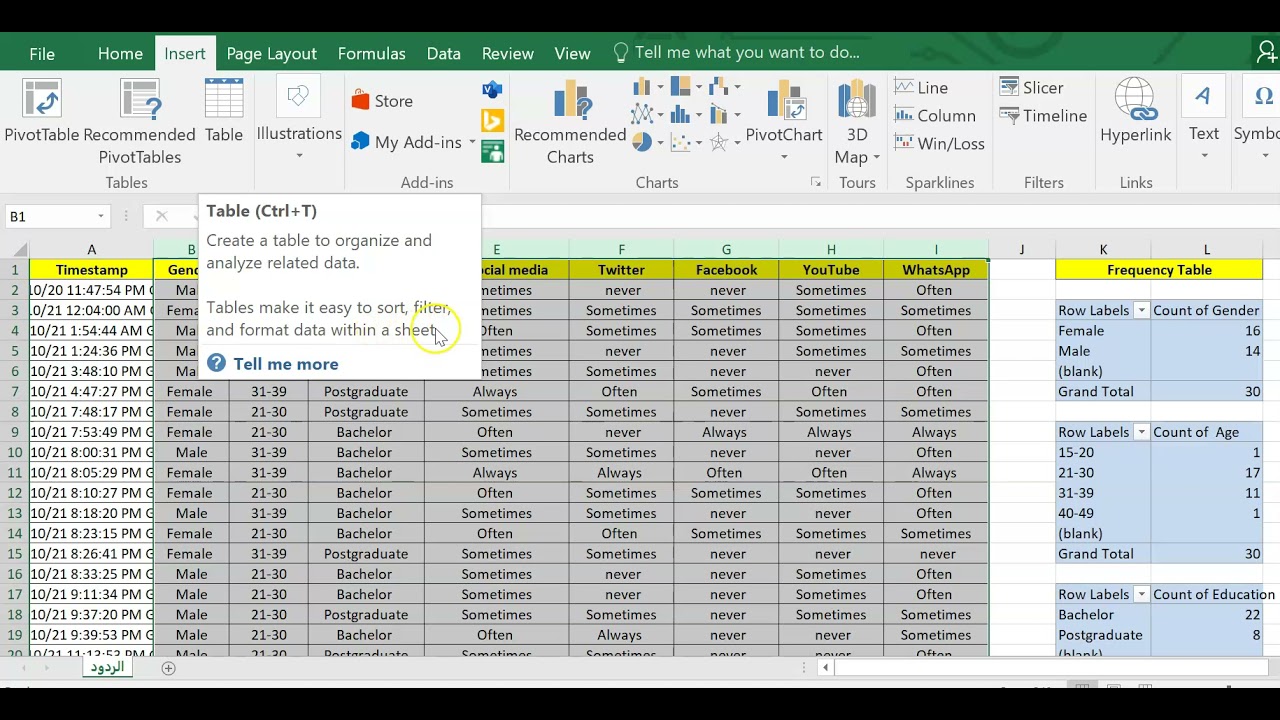Insert a Line sparkline
This screenshot has width=1280, height=720.
tap(921, 88)
